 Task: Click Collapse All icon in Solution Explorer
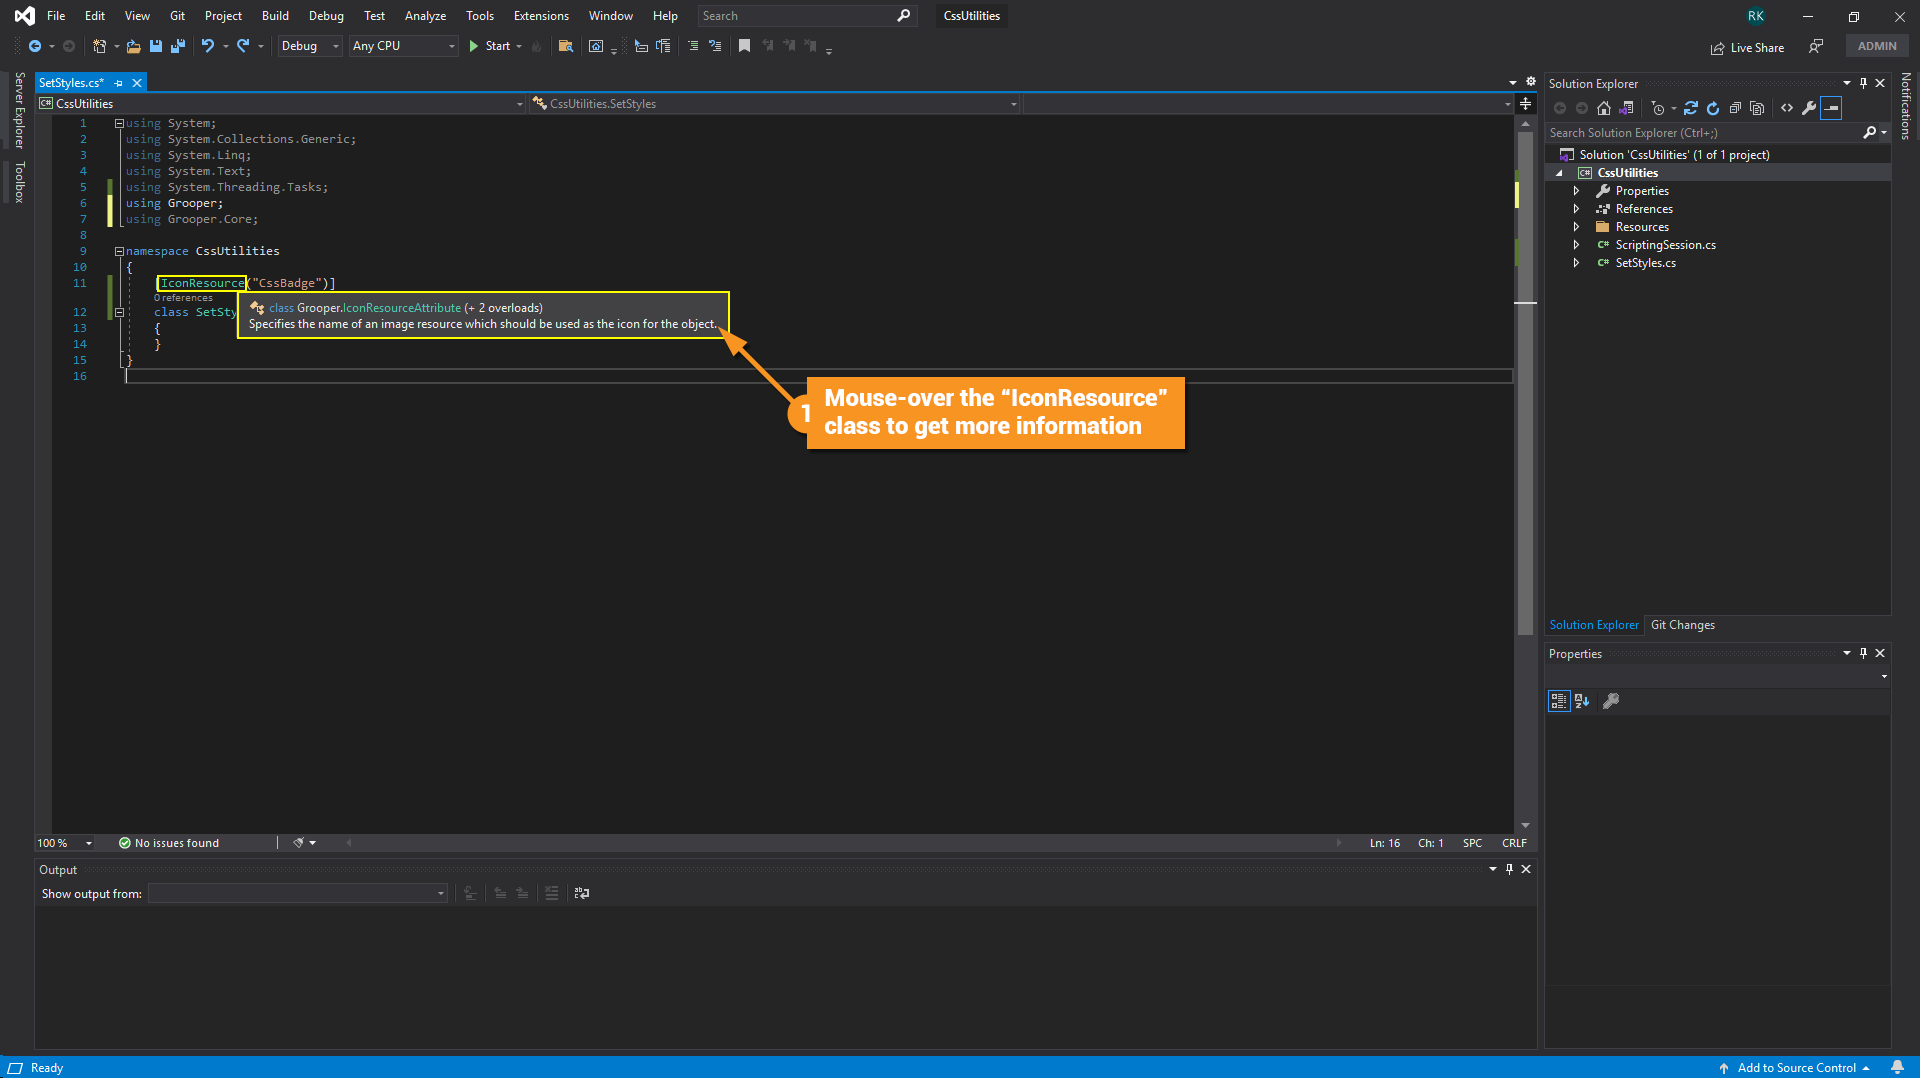[1735, 108]
